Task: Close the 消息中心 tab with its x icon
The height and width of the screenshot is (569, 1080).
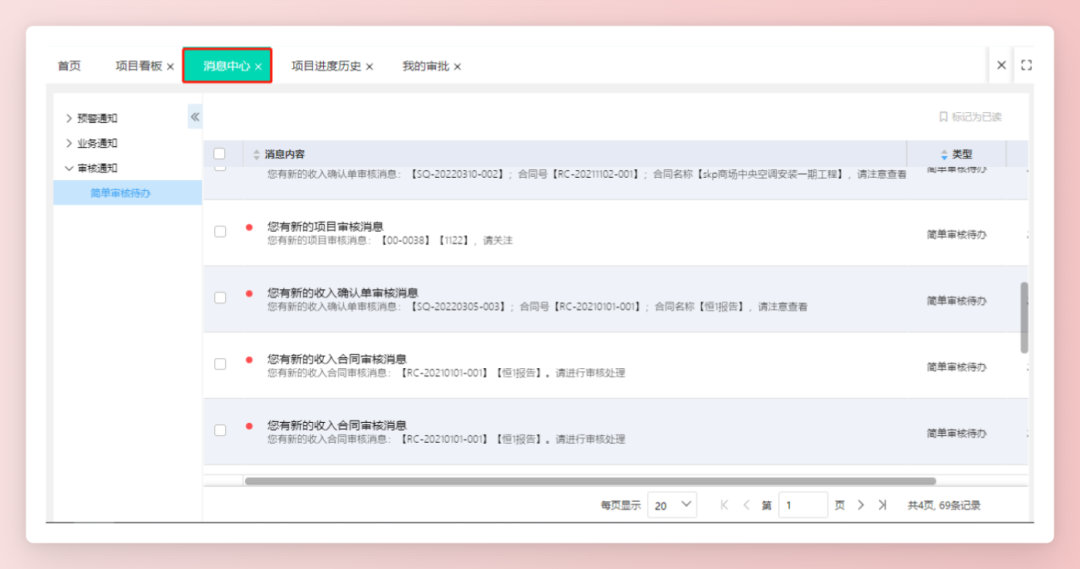Action: click(258, 67)
